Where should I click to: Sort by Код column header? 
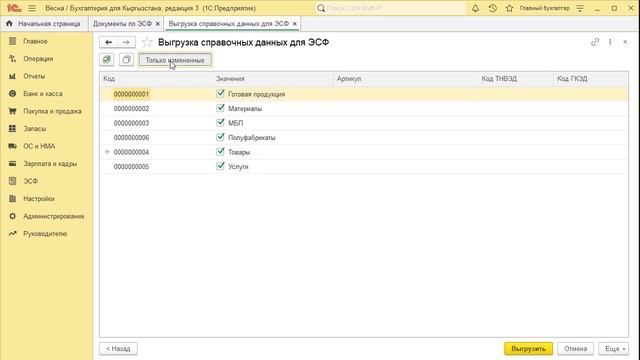coord(156,79)
